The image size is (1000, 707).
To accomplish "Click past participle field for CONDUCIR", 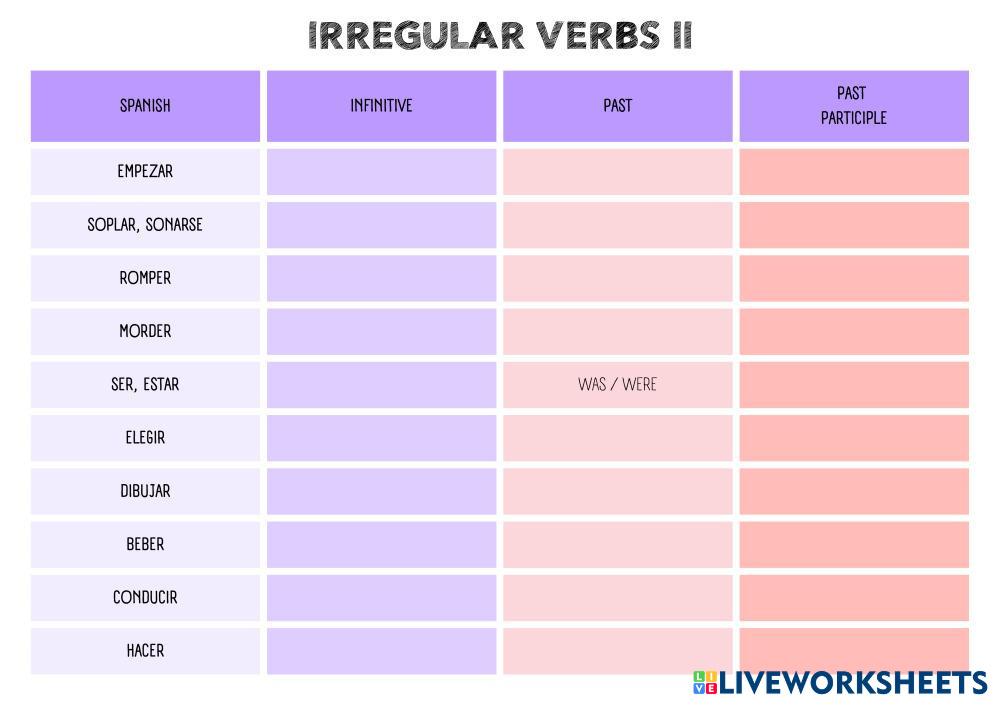I will coord(853,597).
